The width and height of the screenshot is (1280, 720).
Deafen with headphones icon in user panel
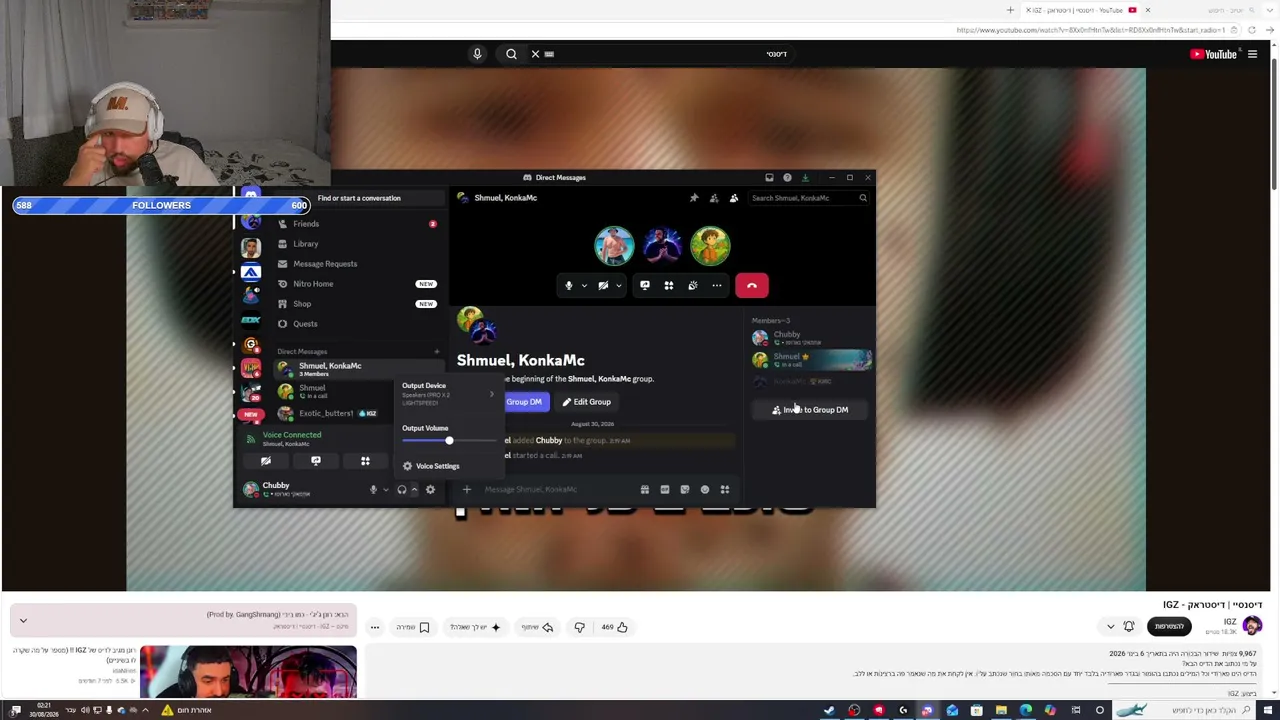click(402, 490)
